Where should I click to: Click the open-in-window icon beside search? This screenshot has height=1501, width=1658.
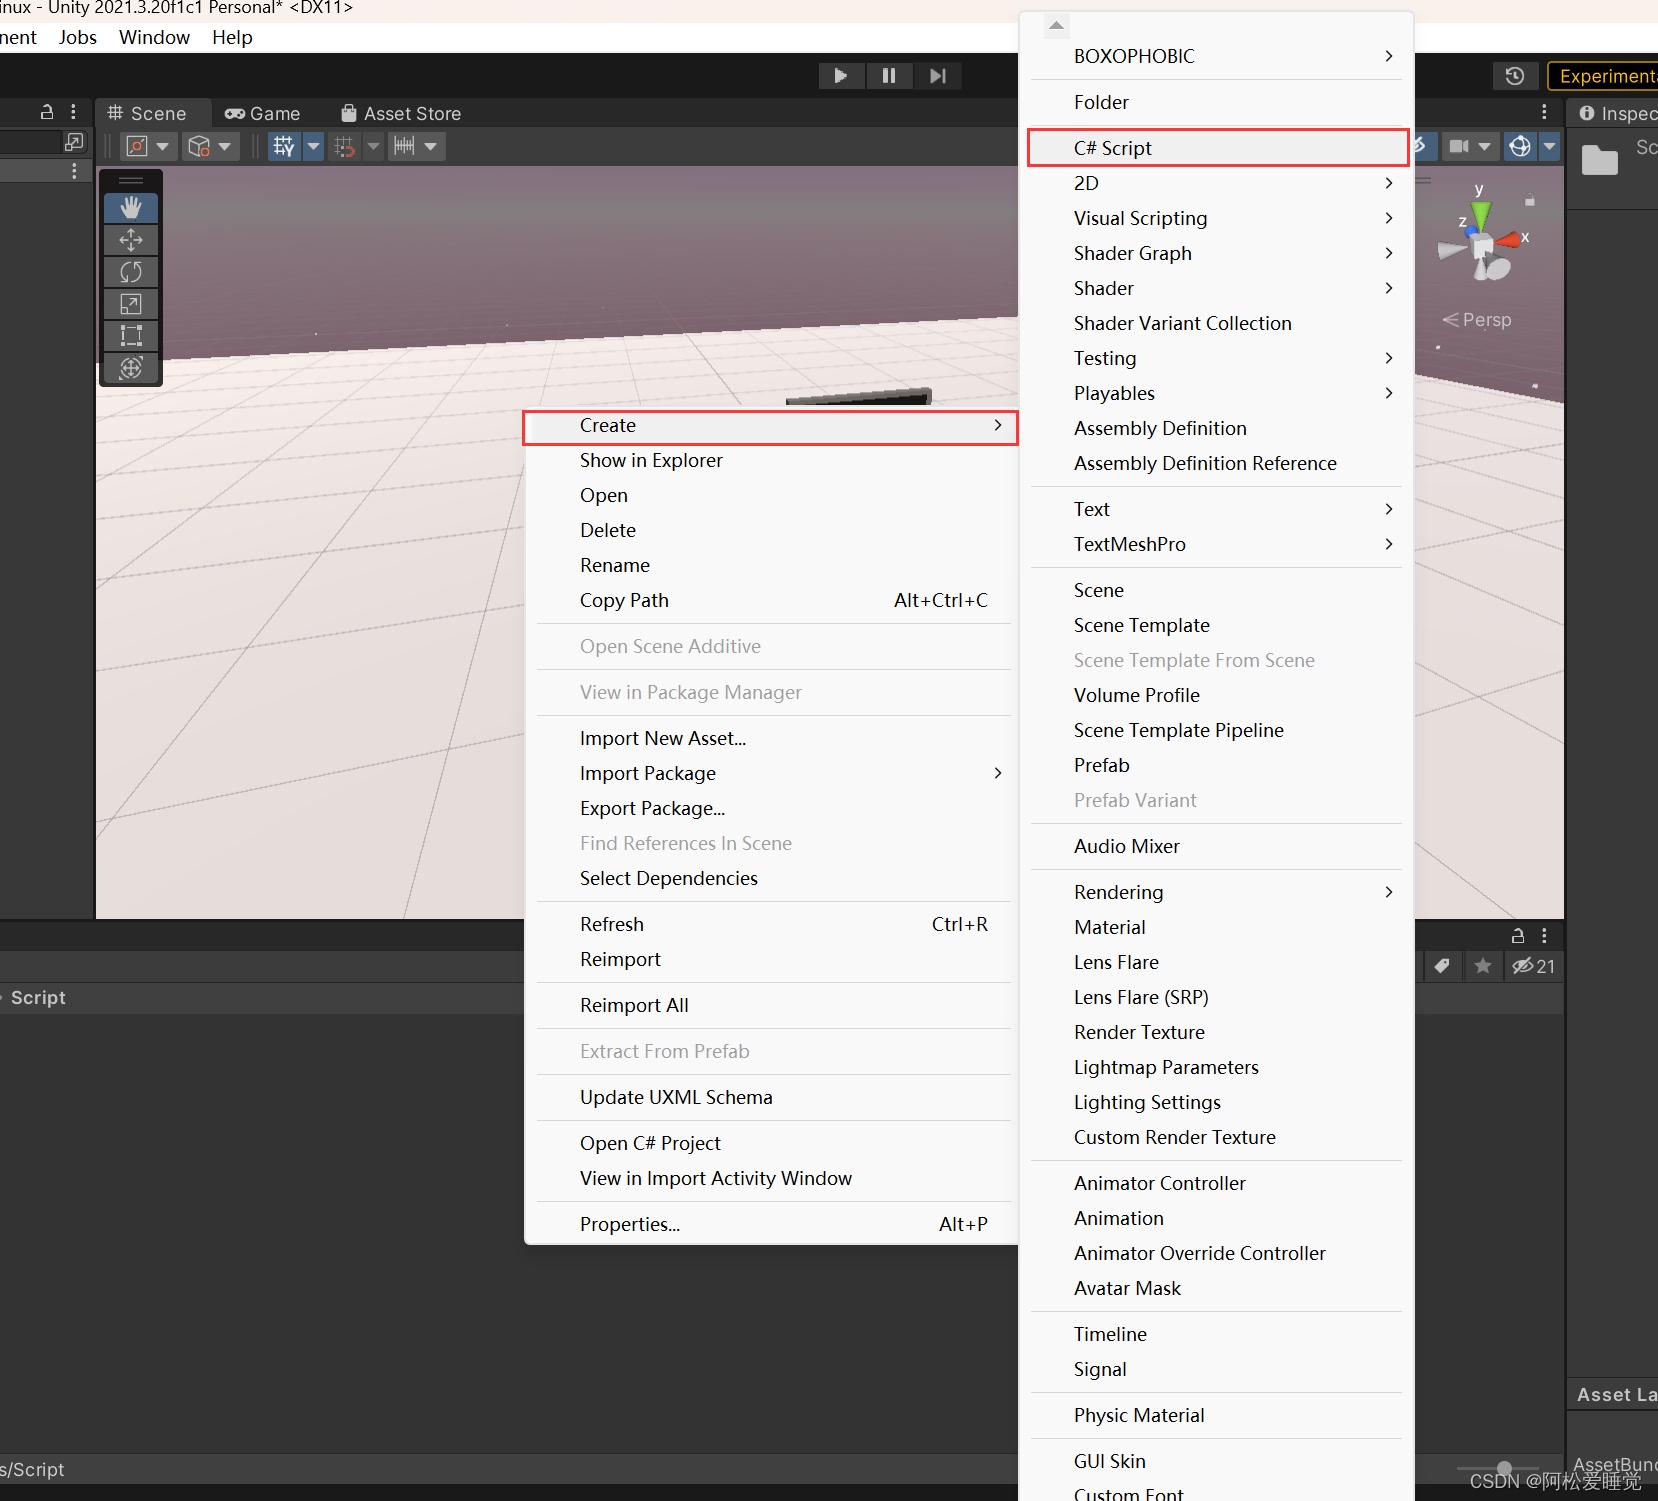pos(73,142)
